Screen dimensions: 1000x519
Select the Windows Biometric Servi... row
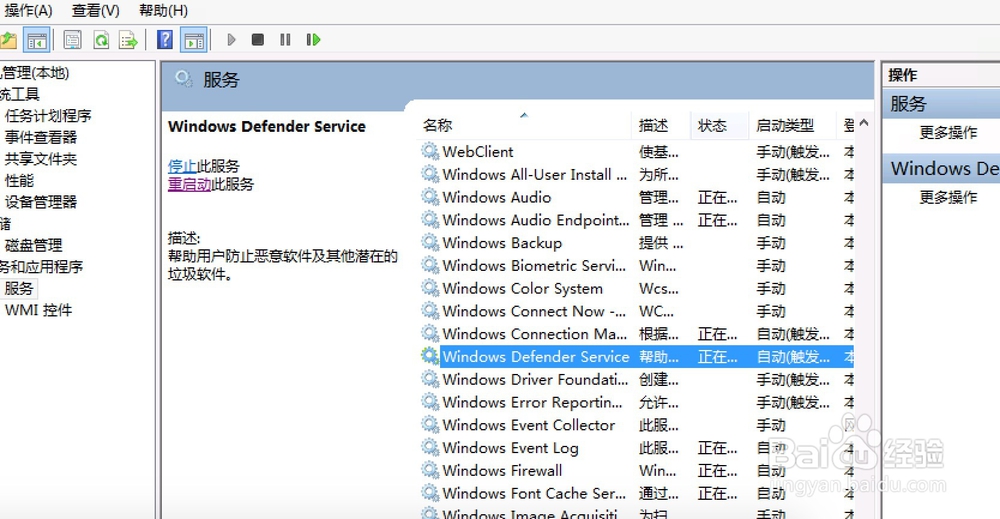pyautogui.click(x=637, y=265)
